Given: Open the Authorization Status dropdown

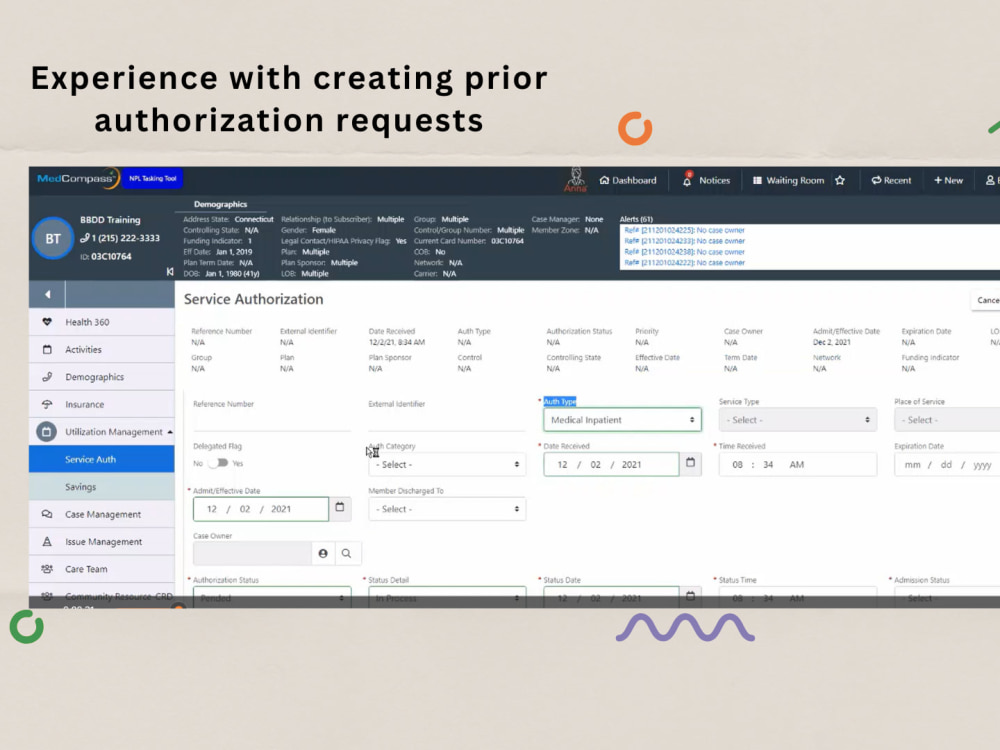Looking at the screenshot, I should (x=272, y=596).
